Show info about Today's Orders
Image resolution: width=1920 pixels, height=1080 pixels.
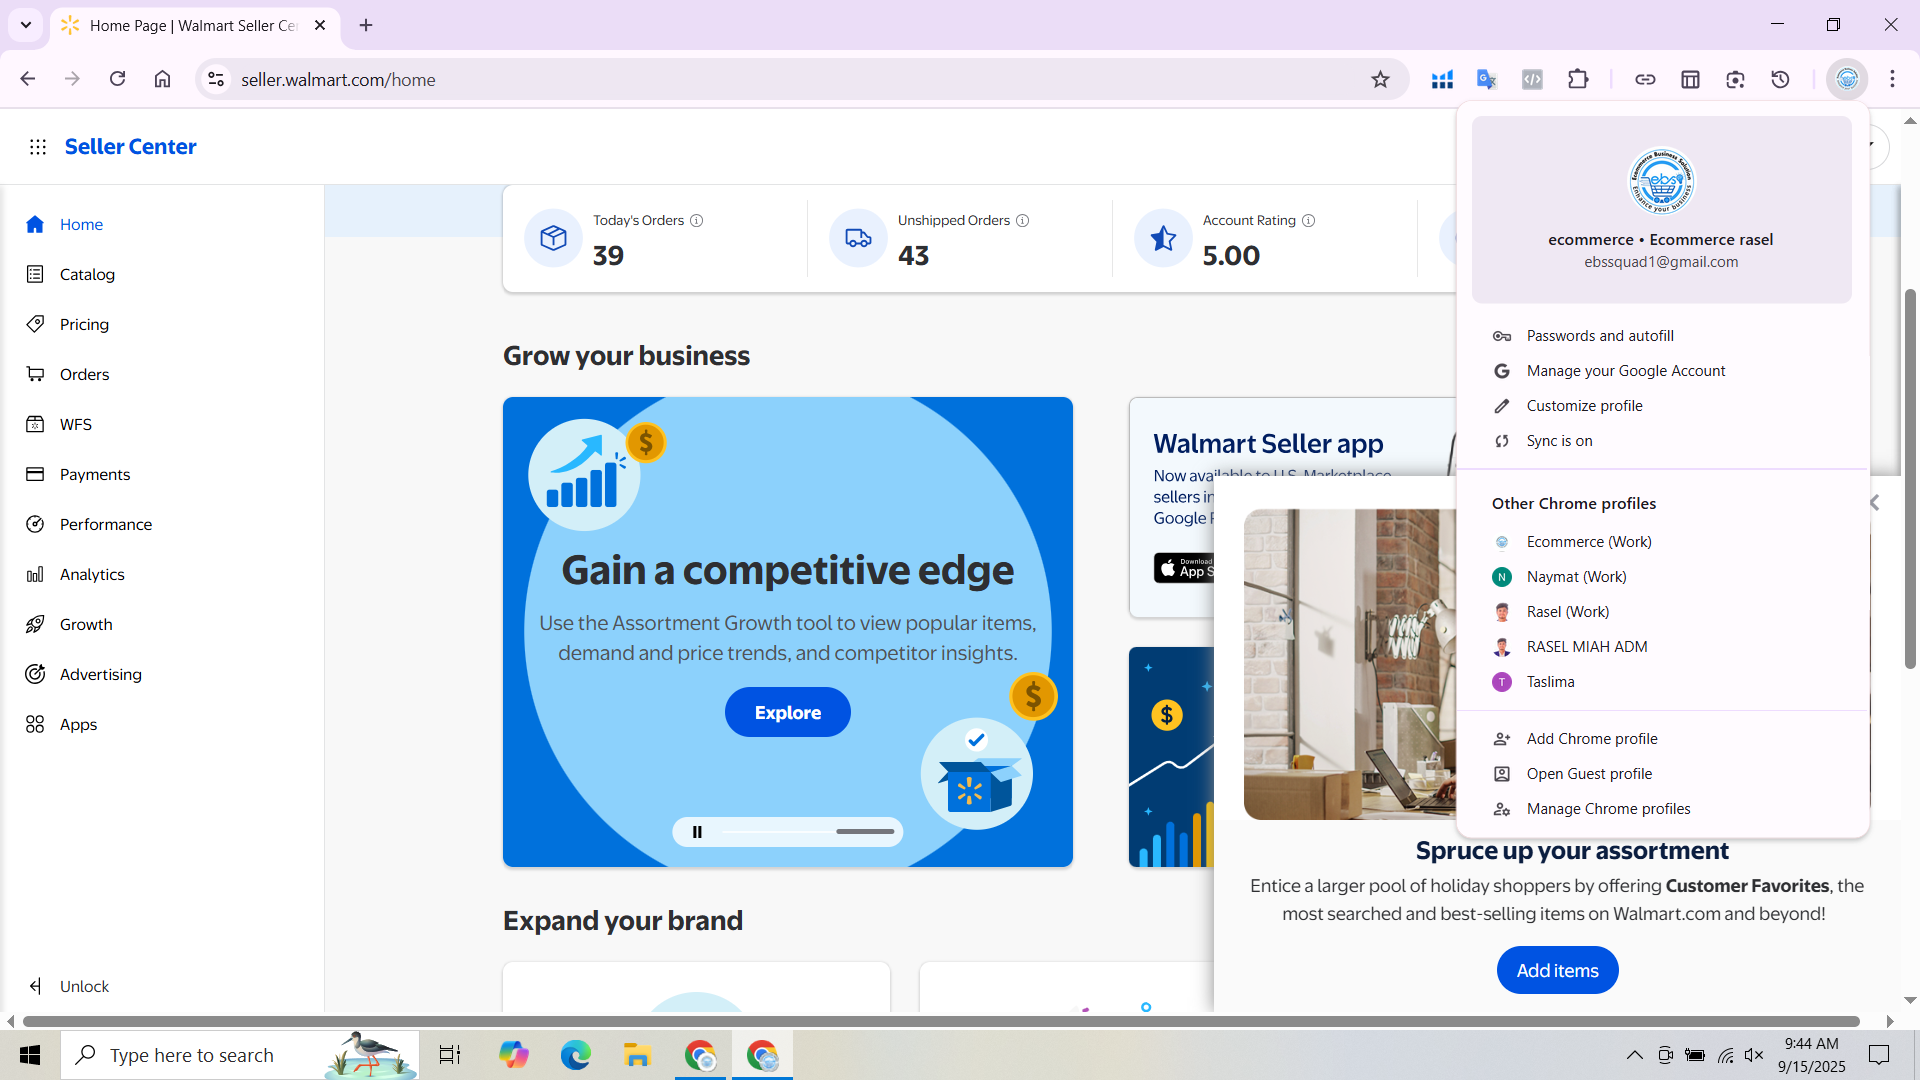coord(697,221)
